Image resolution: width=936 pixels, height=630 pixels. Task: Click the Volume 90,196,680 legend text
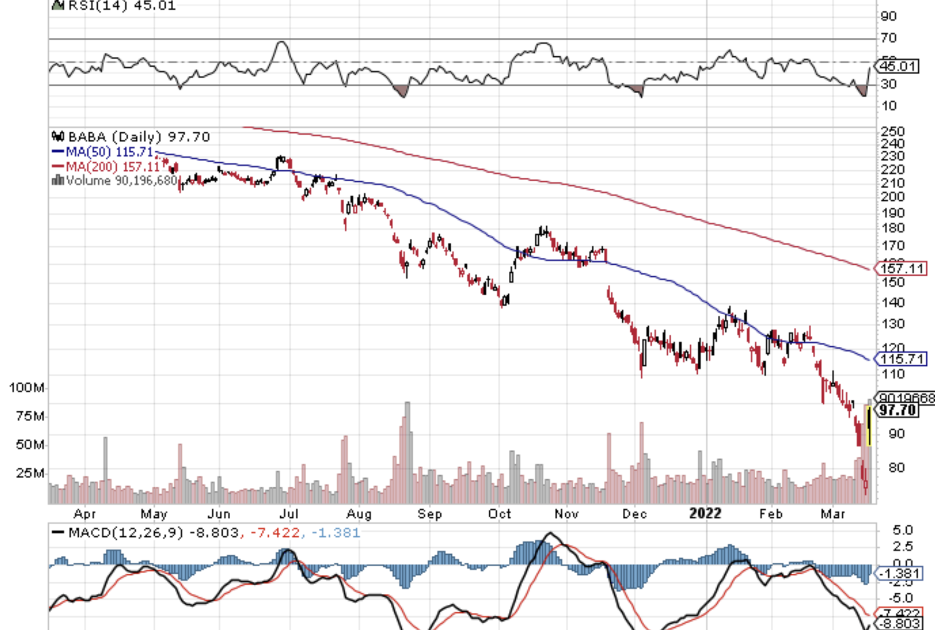[x=122, y=181]
